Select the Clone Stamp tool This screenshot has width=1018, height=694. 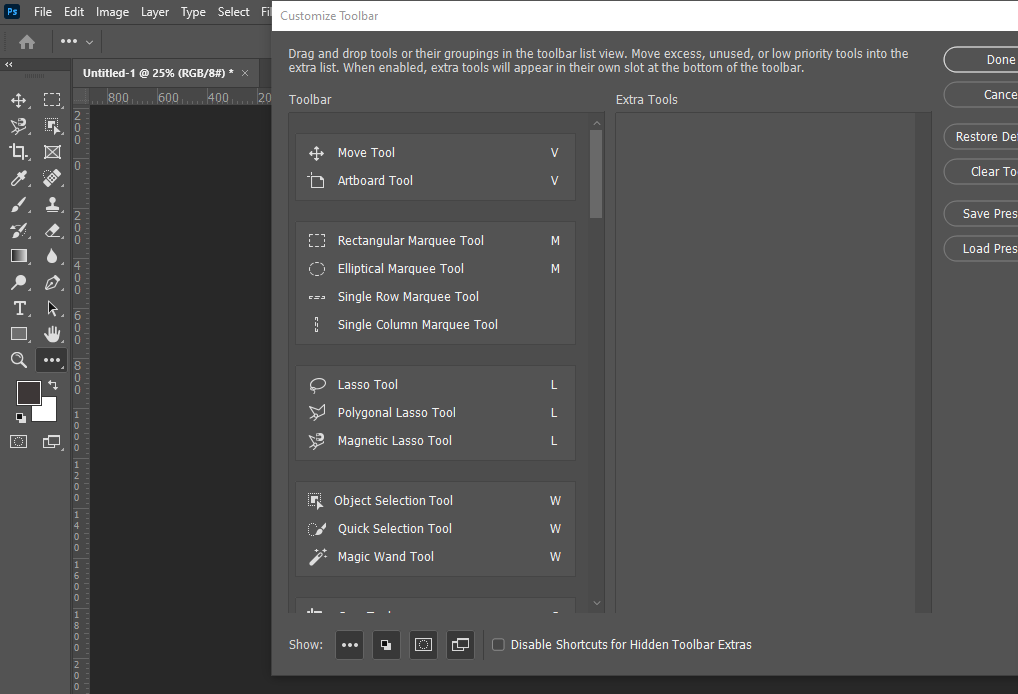click(x=53, y=204)
